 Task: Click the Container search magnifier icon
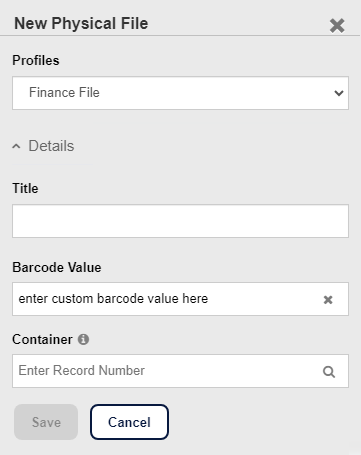click(329, 371)
